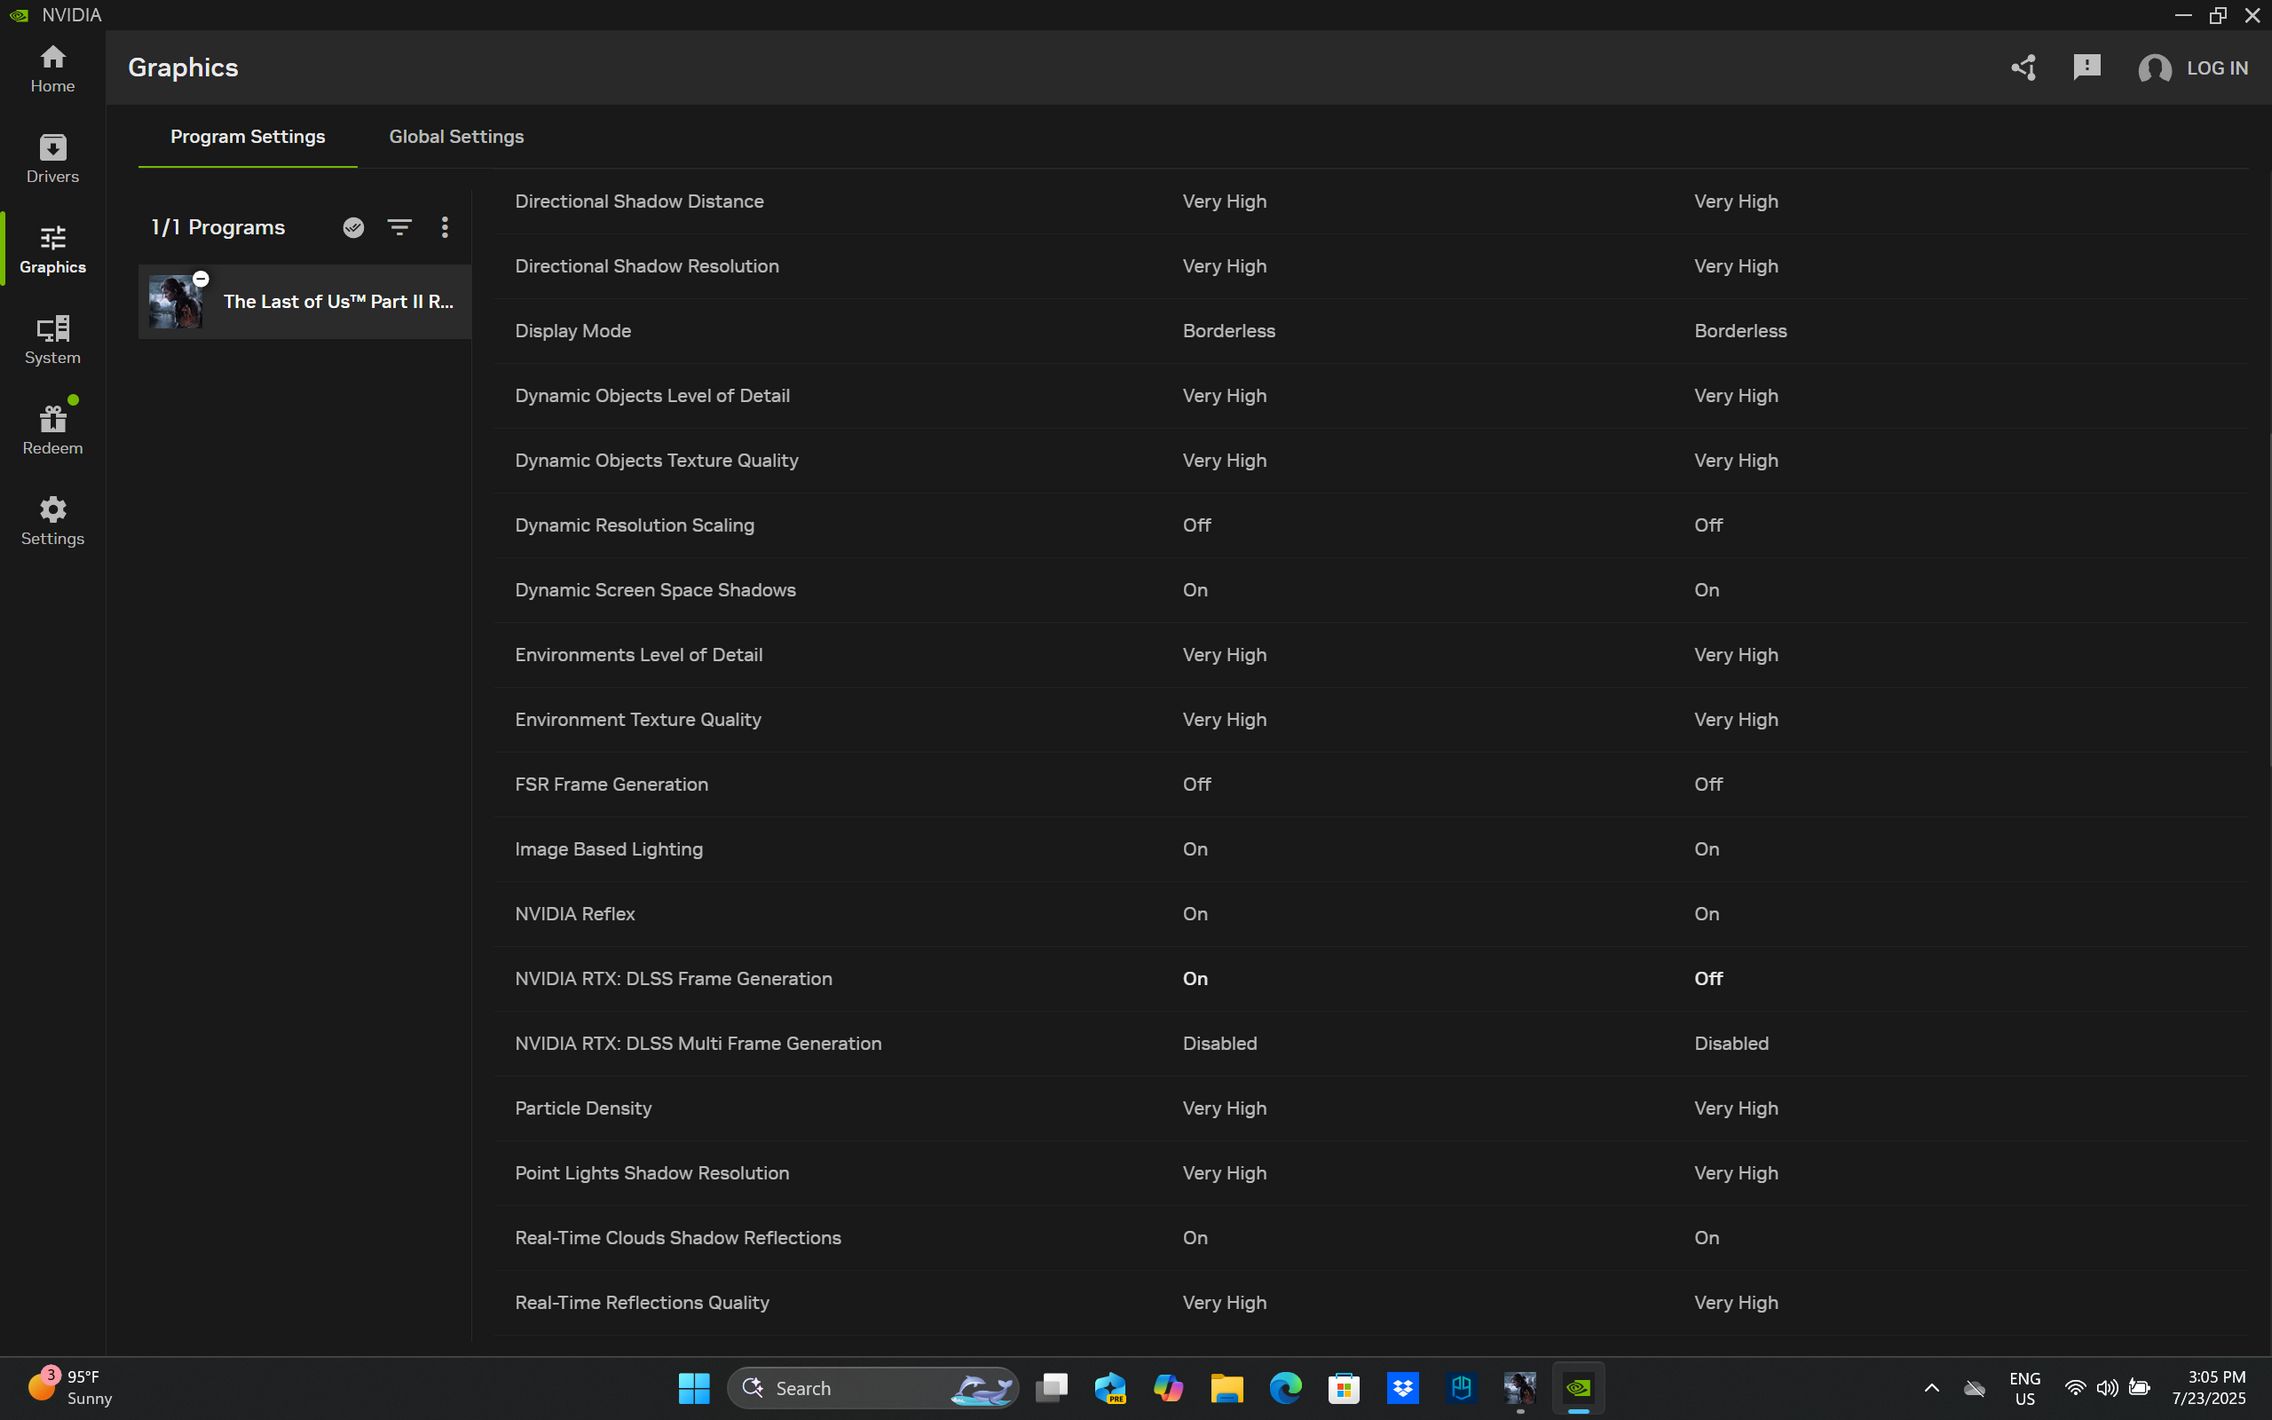The height and width of the screenshot is (1420, 2272).
Task: Click the NVIDIA logo in title bar
Action: click(x=19, y=15)
